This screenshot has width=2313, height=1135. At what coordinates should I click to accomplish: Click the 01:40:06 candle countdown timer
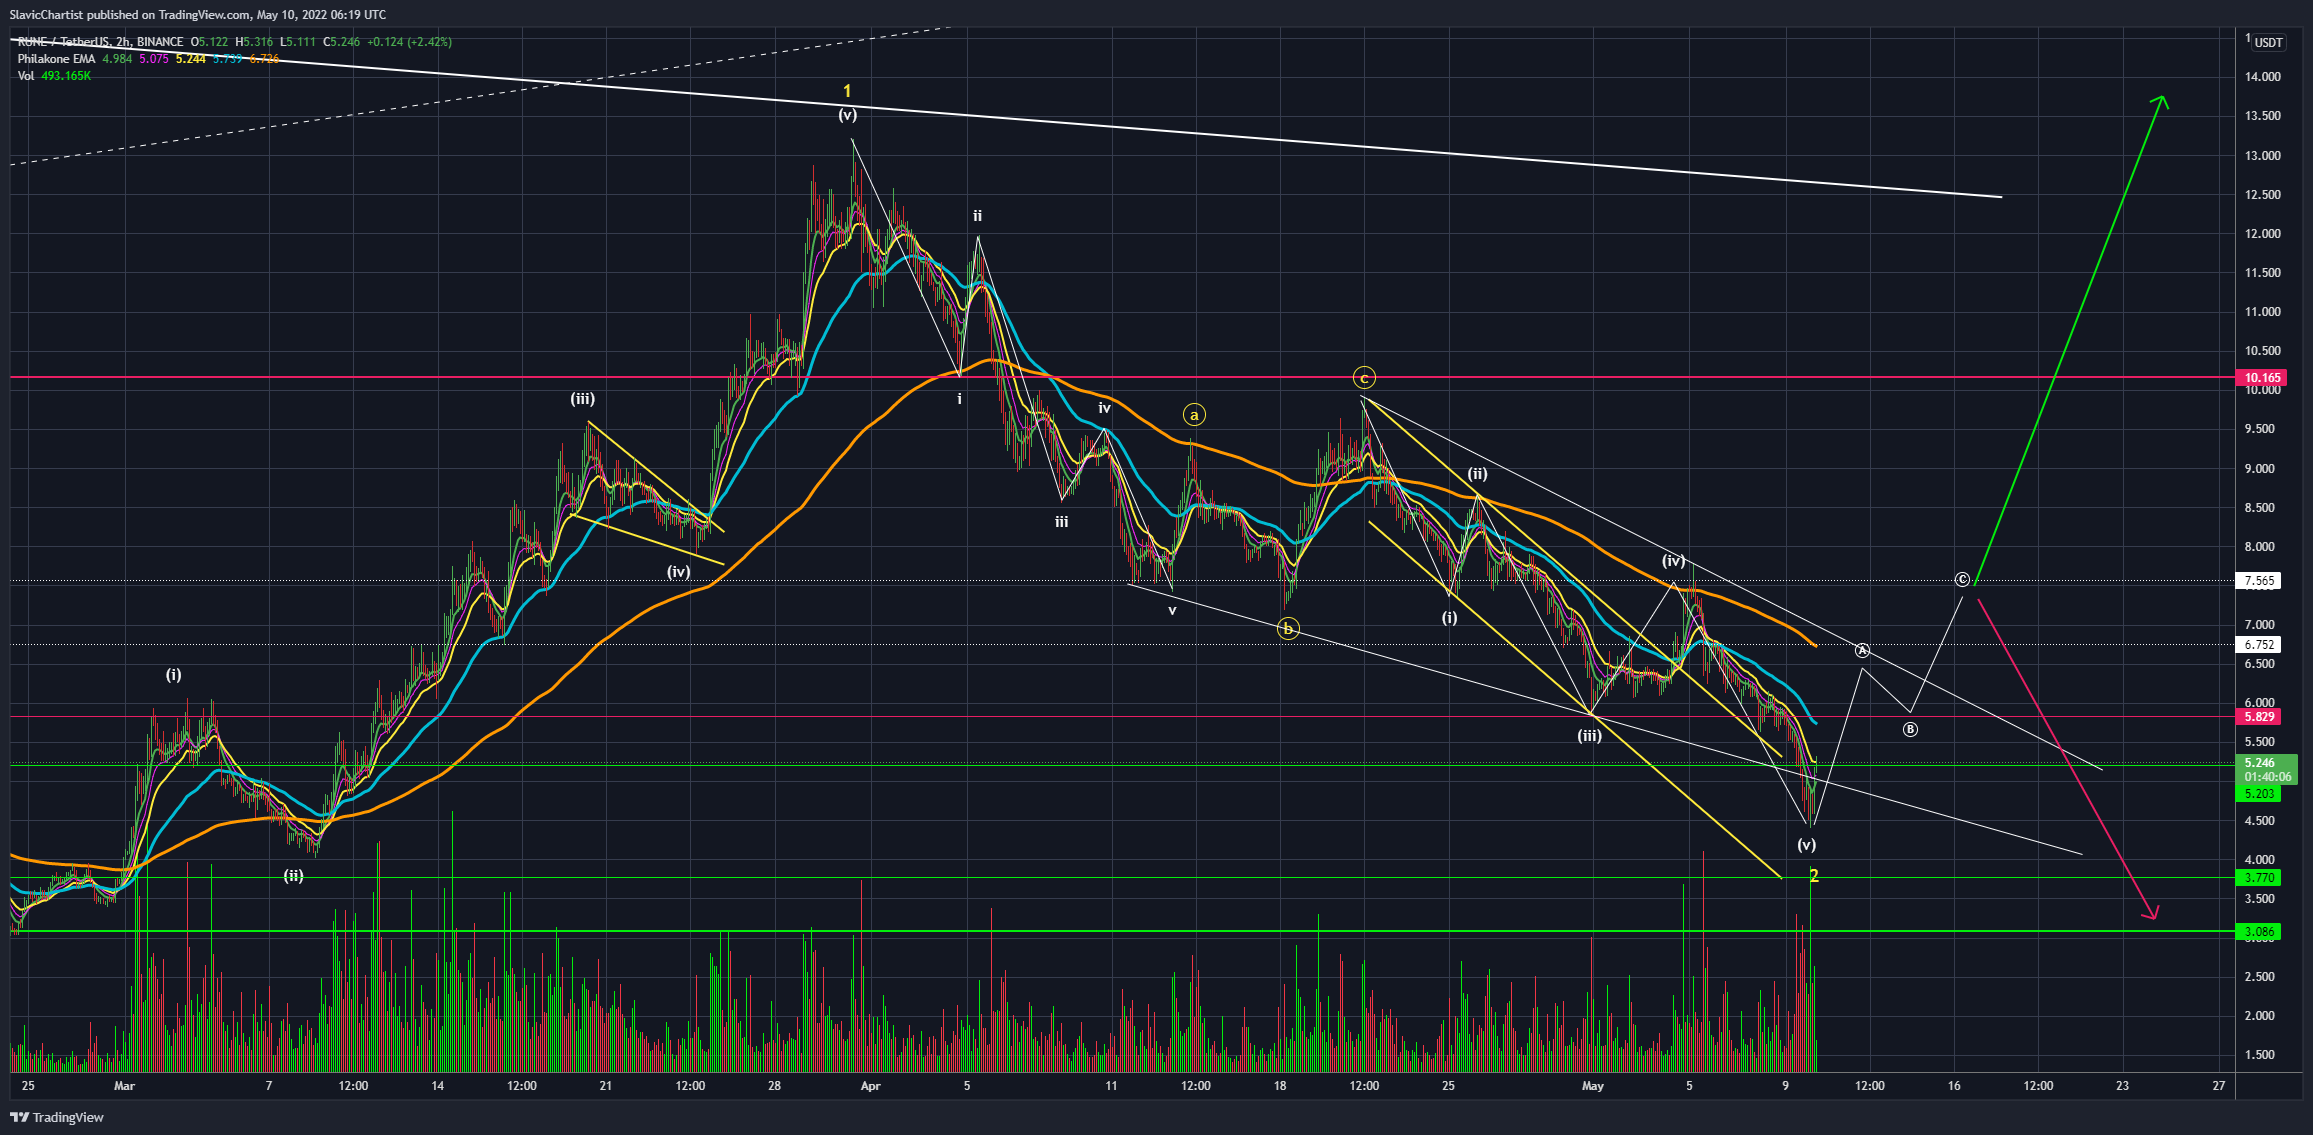click(2266, 777)
